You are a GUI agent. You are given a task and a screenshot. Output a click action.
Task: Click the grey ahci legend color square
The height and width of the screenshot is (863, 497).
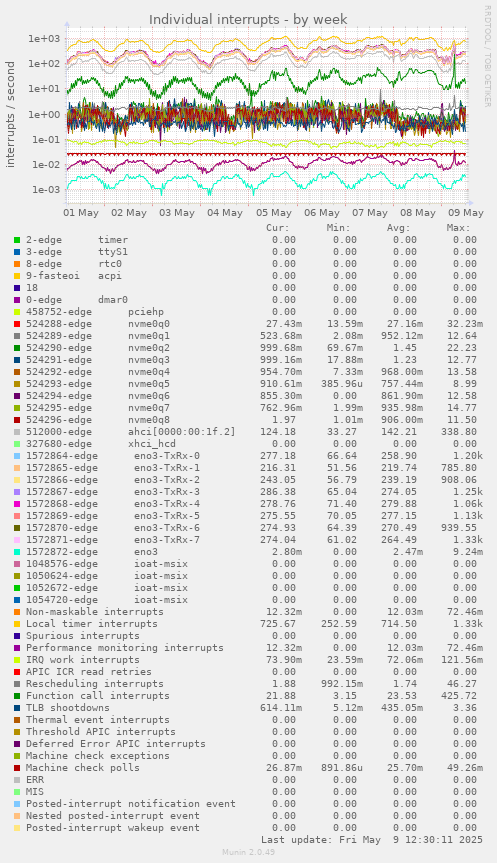click(17, 432)
